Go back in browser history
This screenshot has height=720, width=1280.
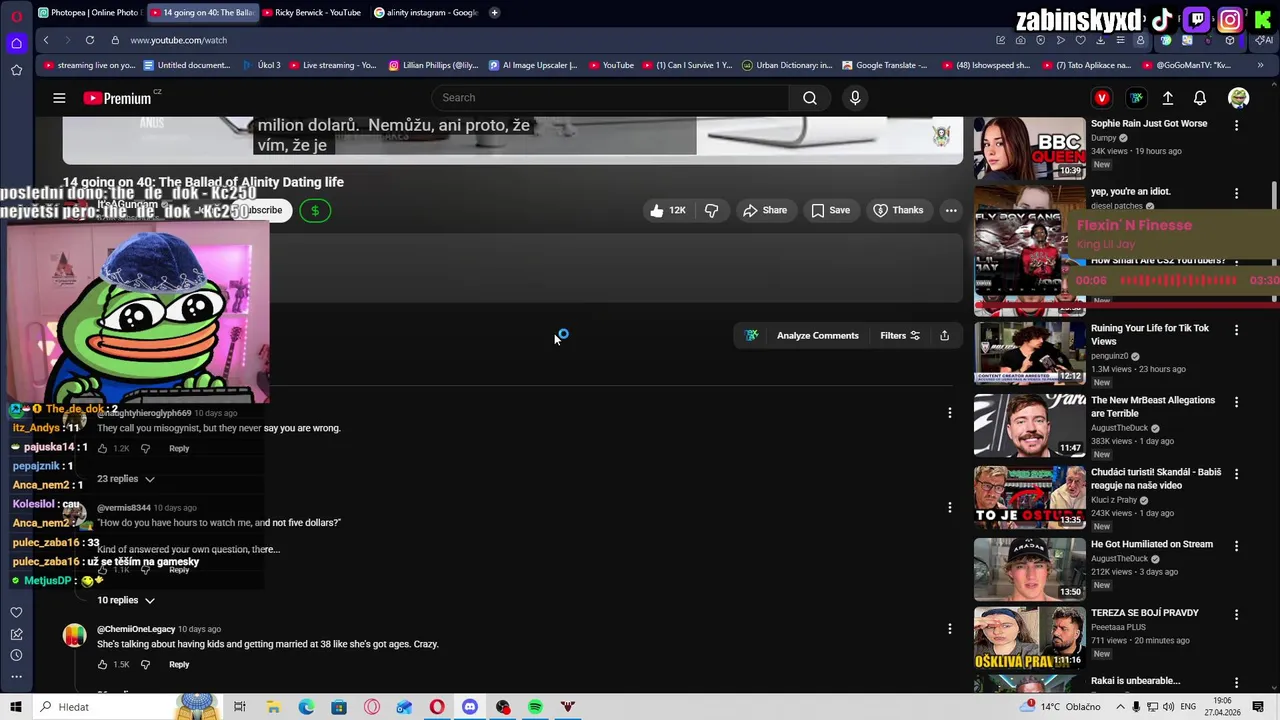(46, 40)
